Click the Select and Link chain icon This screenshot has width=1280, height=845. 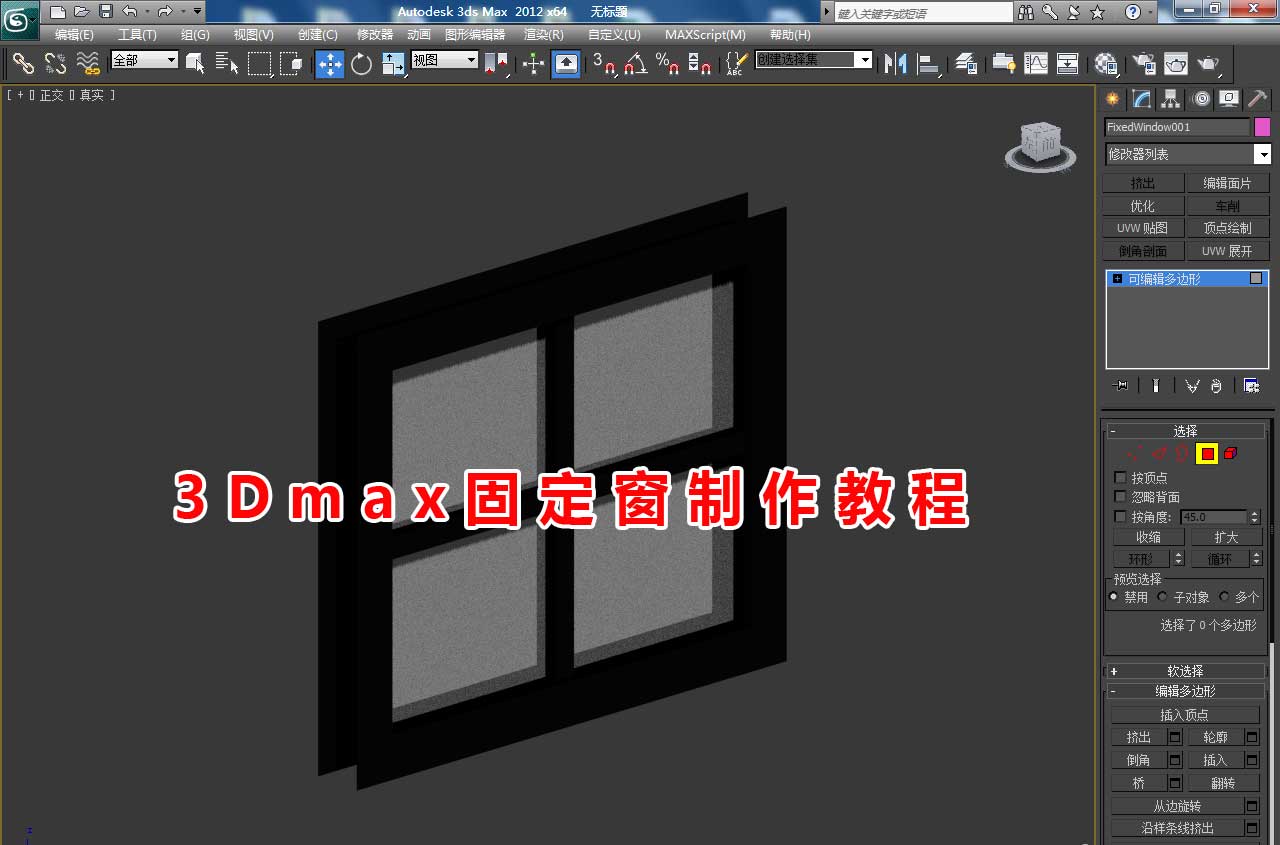tap(23, 63)
